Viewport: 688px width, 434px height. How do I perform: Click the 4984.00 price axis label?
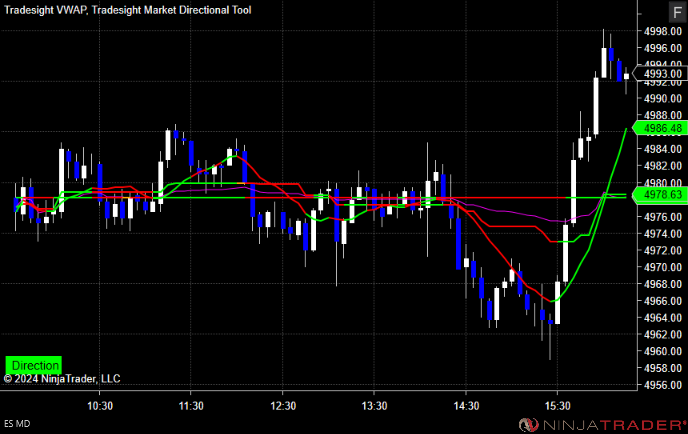tap(663, 149)
